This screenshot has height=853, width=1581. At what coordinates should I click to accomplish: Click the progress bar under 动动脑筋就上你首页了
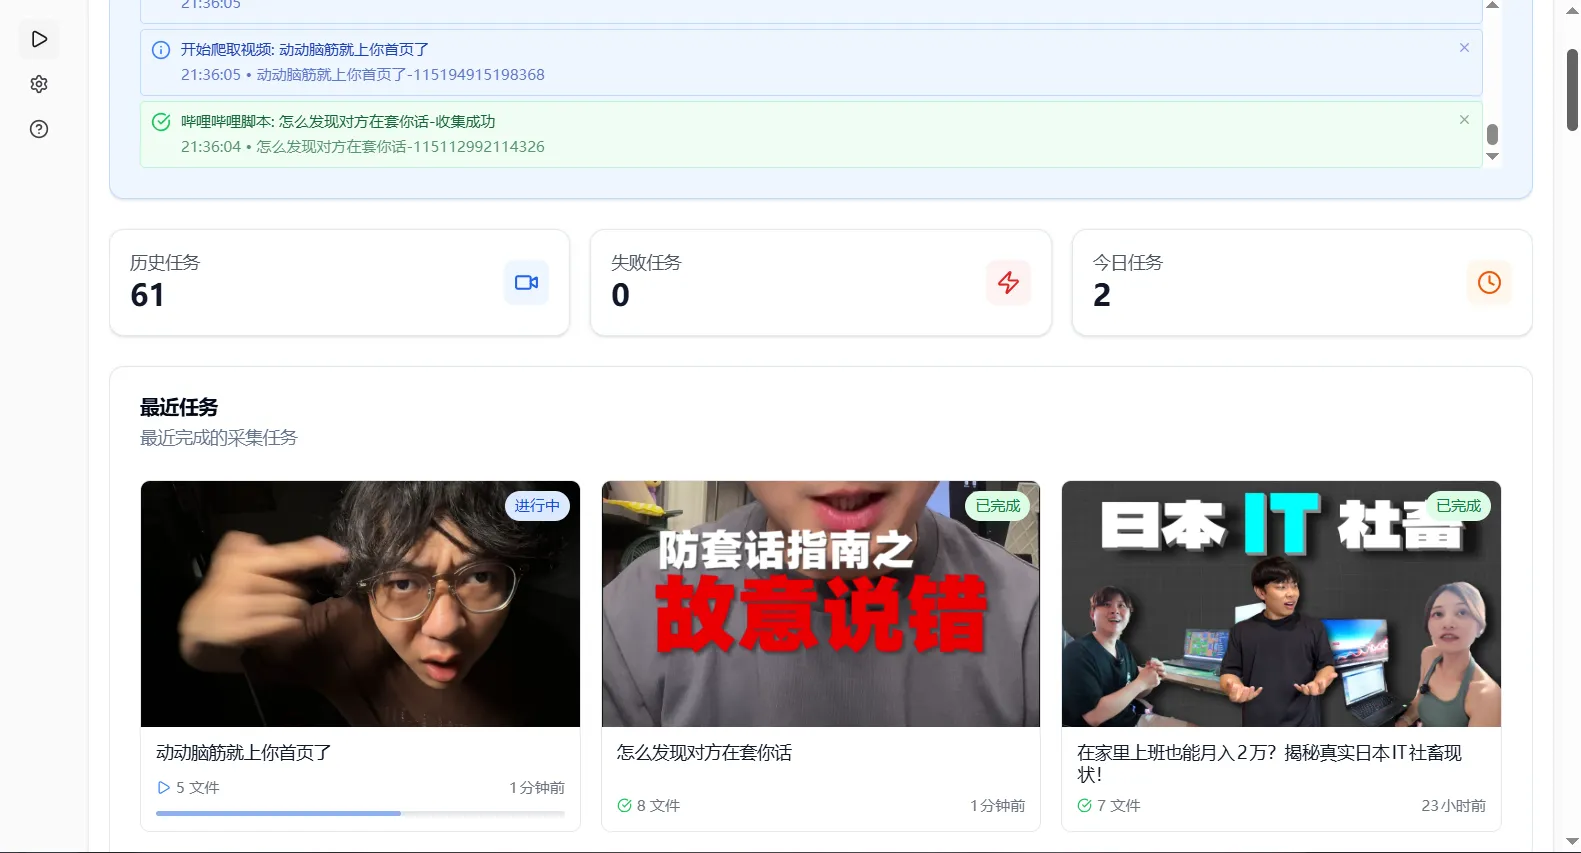pos(360,813)
